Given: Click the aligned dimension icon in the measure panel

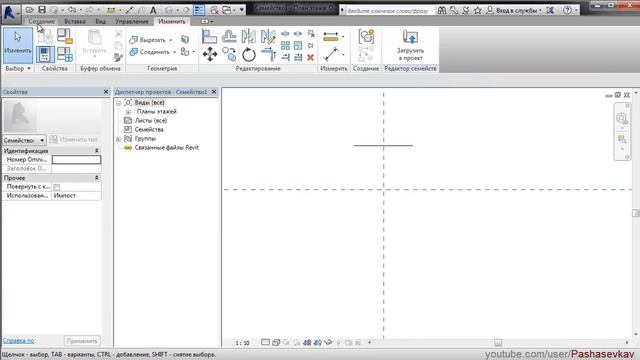Looking at the screenshot, I should click(x=331, y=37).
